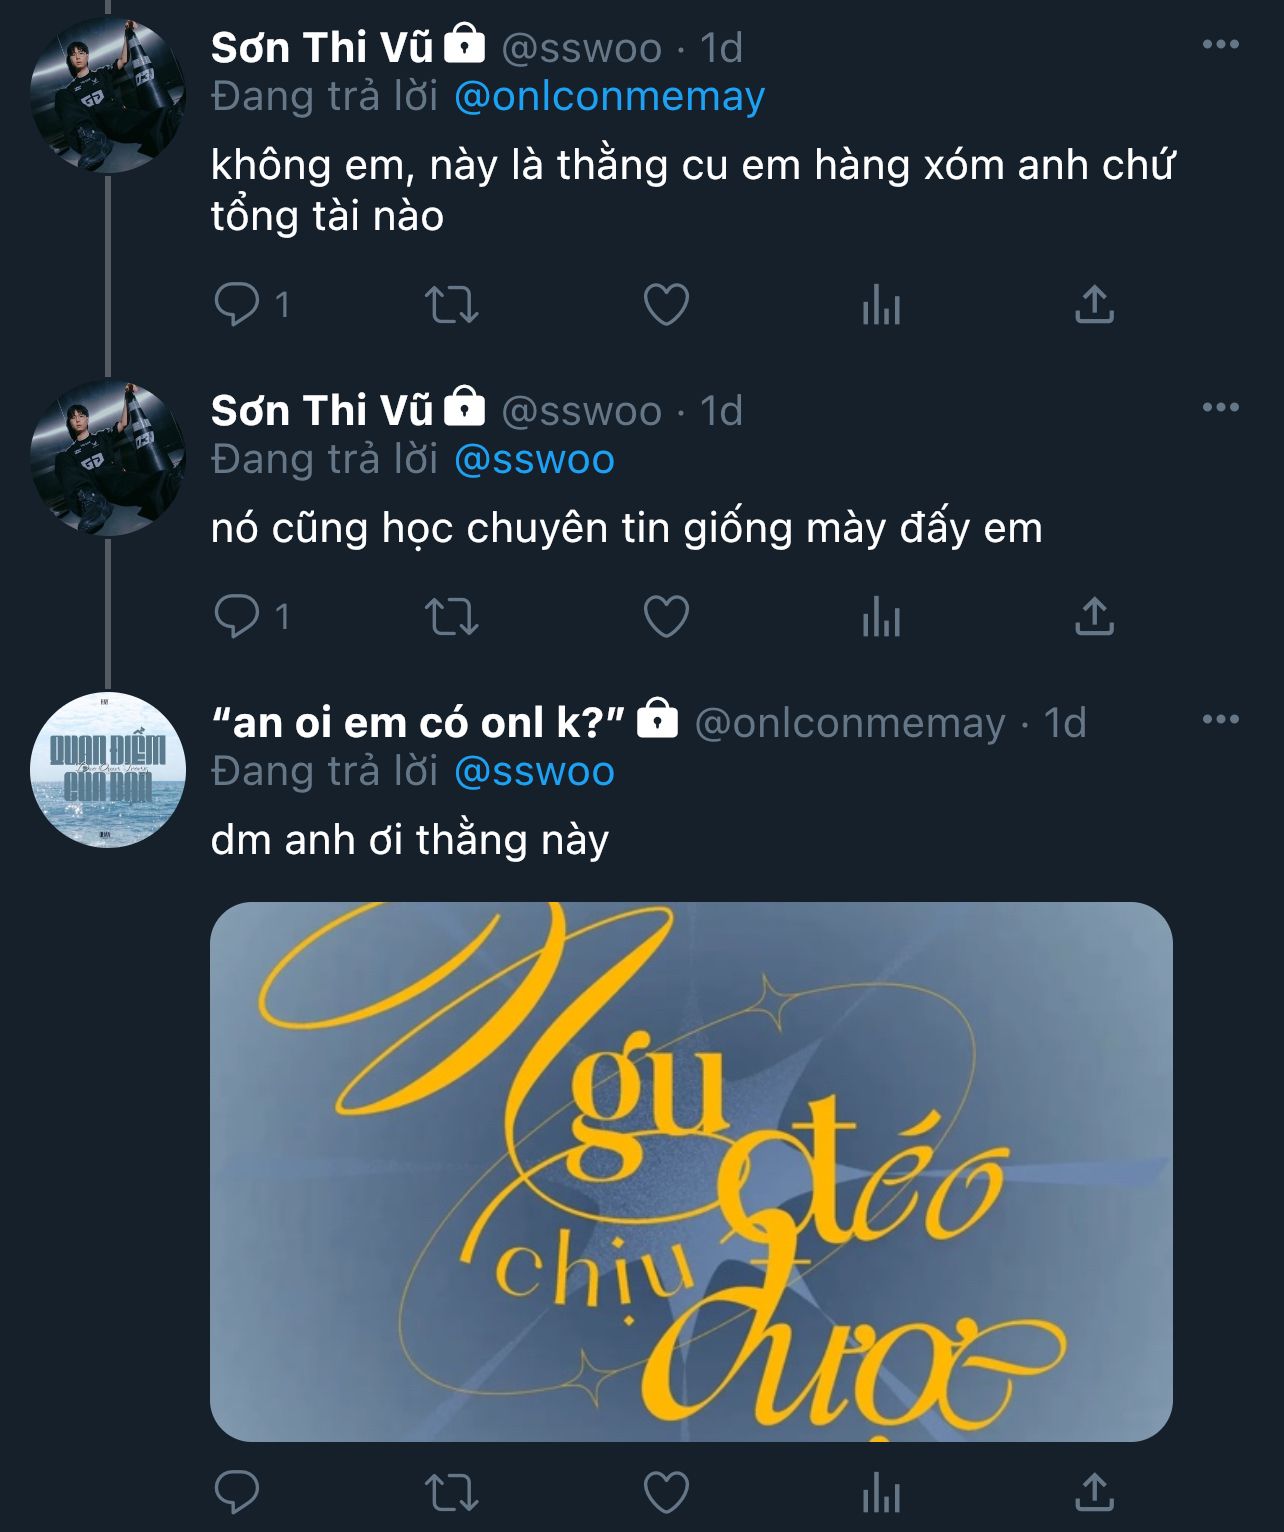Retweet the "không em" tweet
The image size is (1284, 1532).
click(x=451, y=304)
